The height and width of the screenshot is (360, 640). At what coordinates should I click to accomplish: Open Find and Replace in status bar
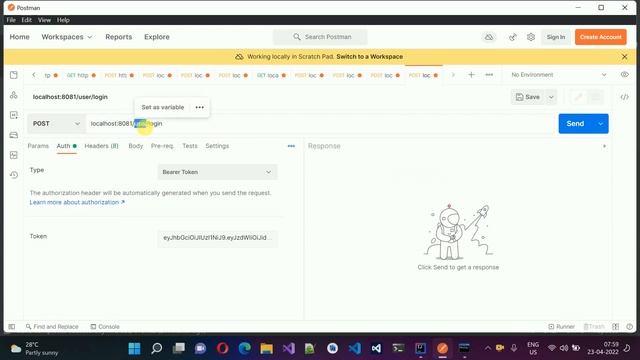[x=52, y=327]
